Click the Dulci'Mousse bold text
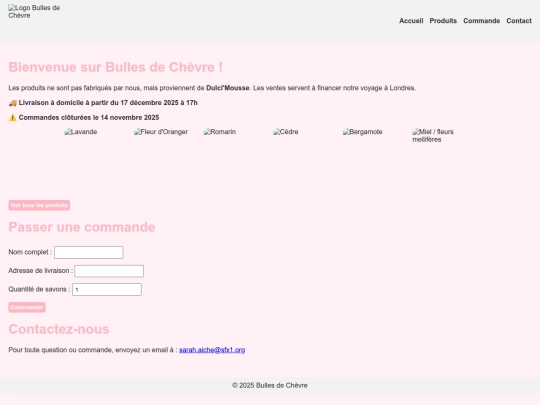 point(228,88)
